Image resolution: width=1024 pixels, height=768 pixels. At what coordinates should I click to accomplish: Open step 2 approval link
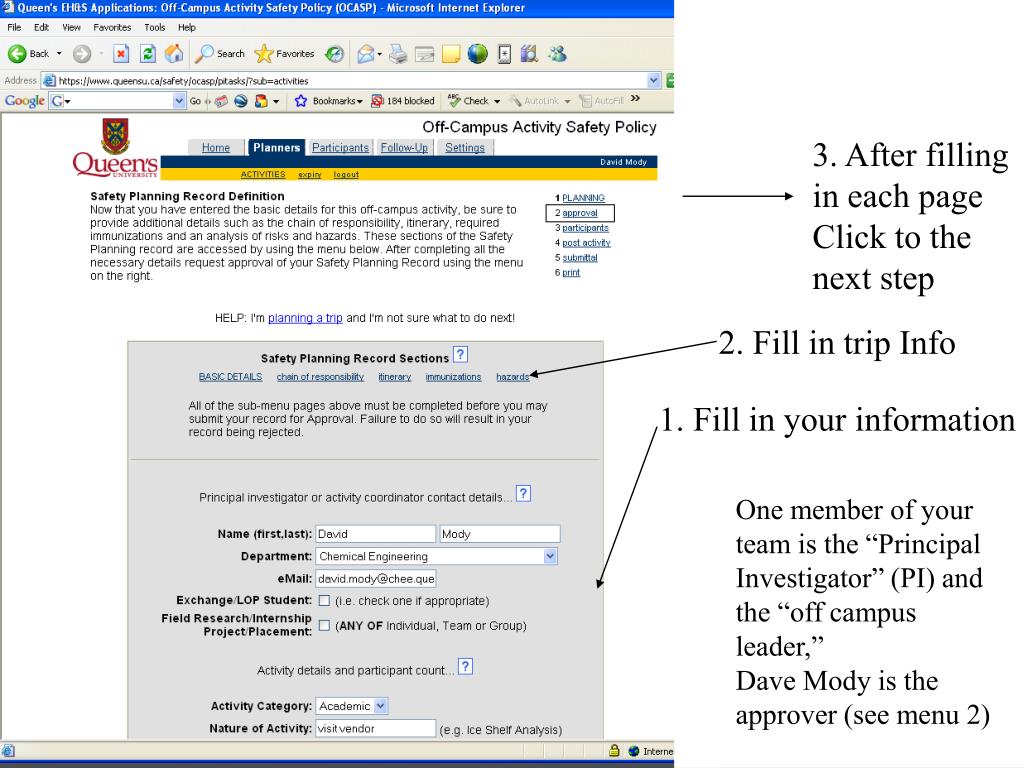pos(580,213)
